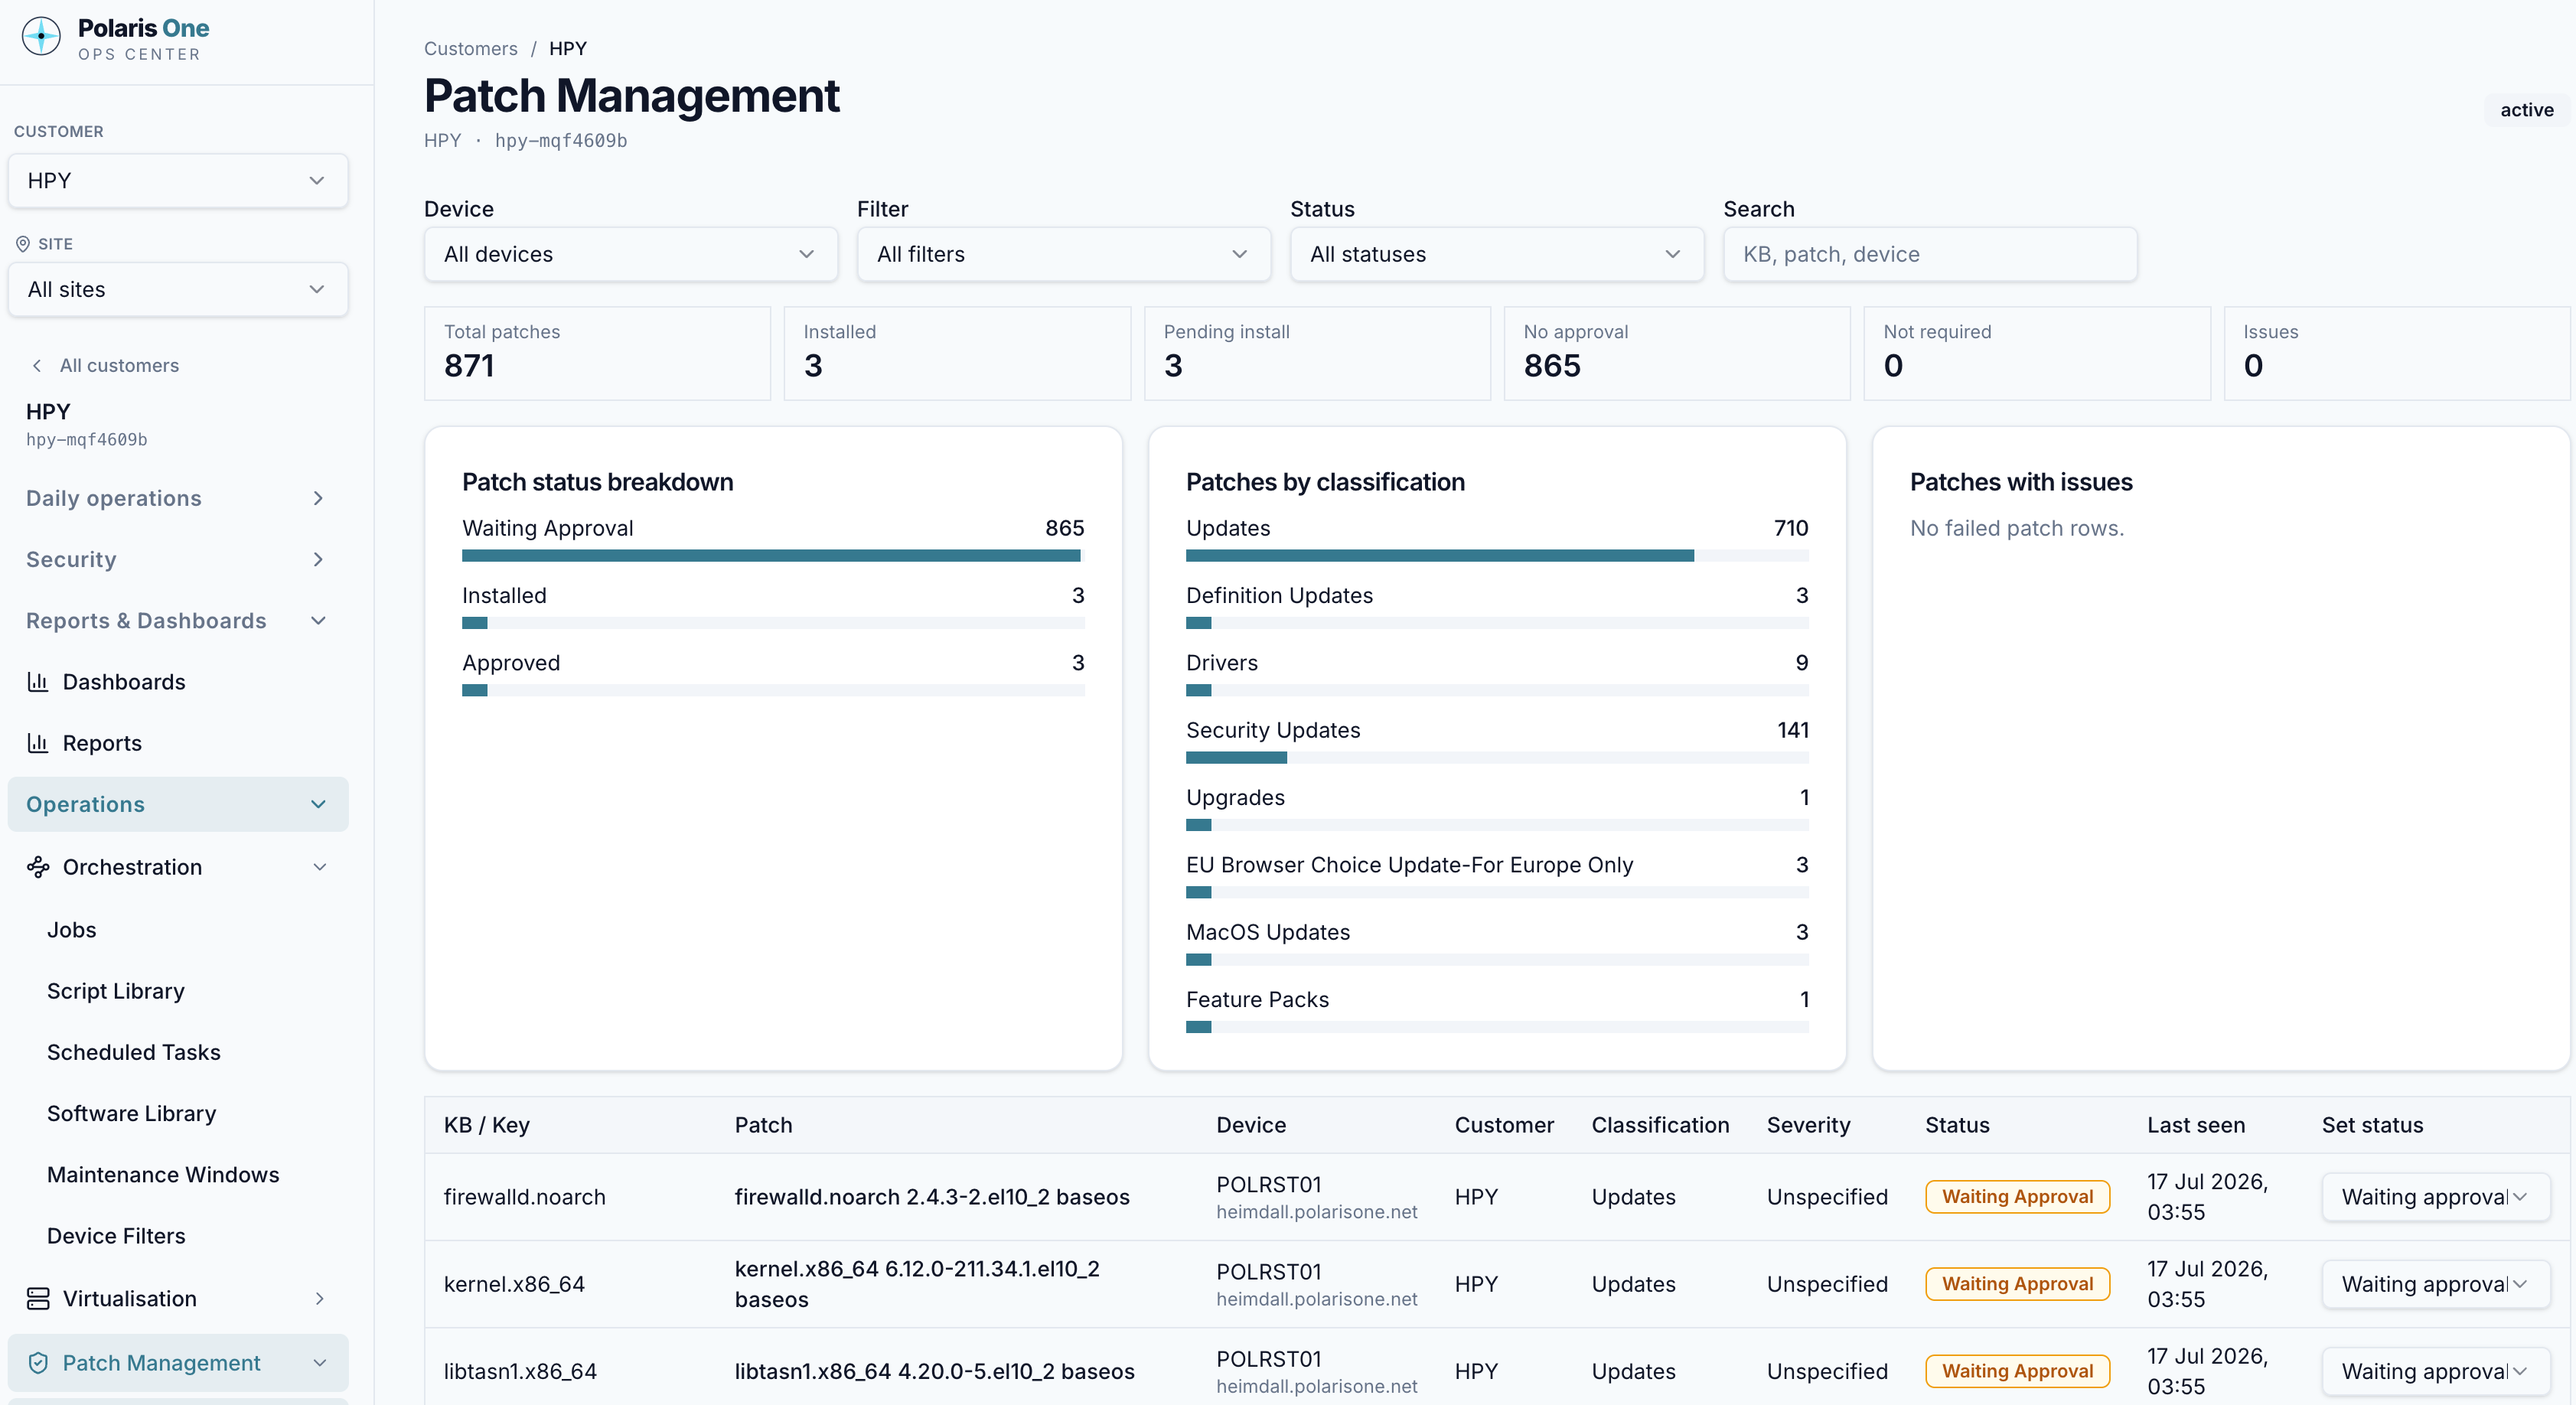Click Waiting Approval badge for firewalld.noarch

coord(2017,1197)
